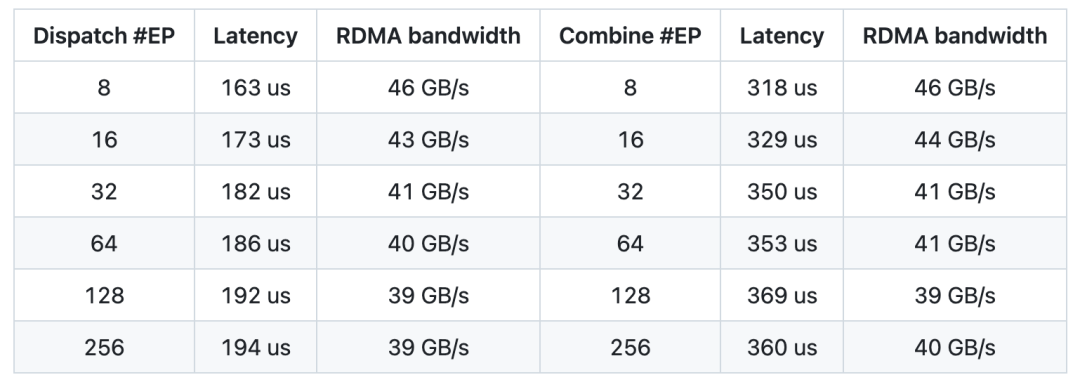Click the 163 us latency cell
Image resolution: width=1080 pixels, height=389 pixels.
(256, 87)
